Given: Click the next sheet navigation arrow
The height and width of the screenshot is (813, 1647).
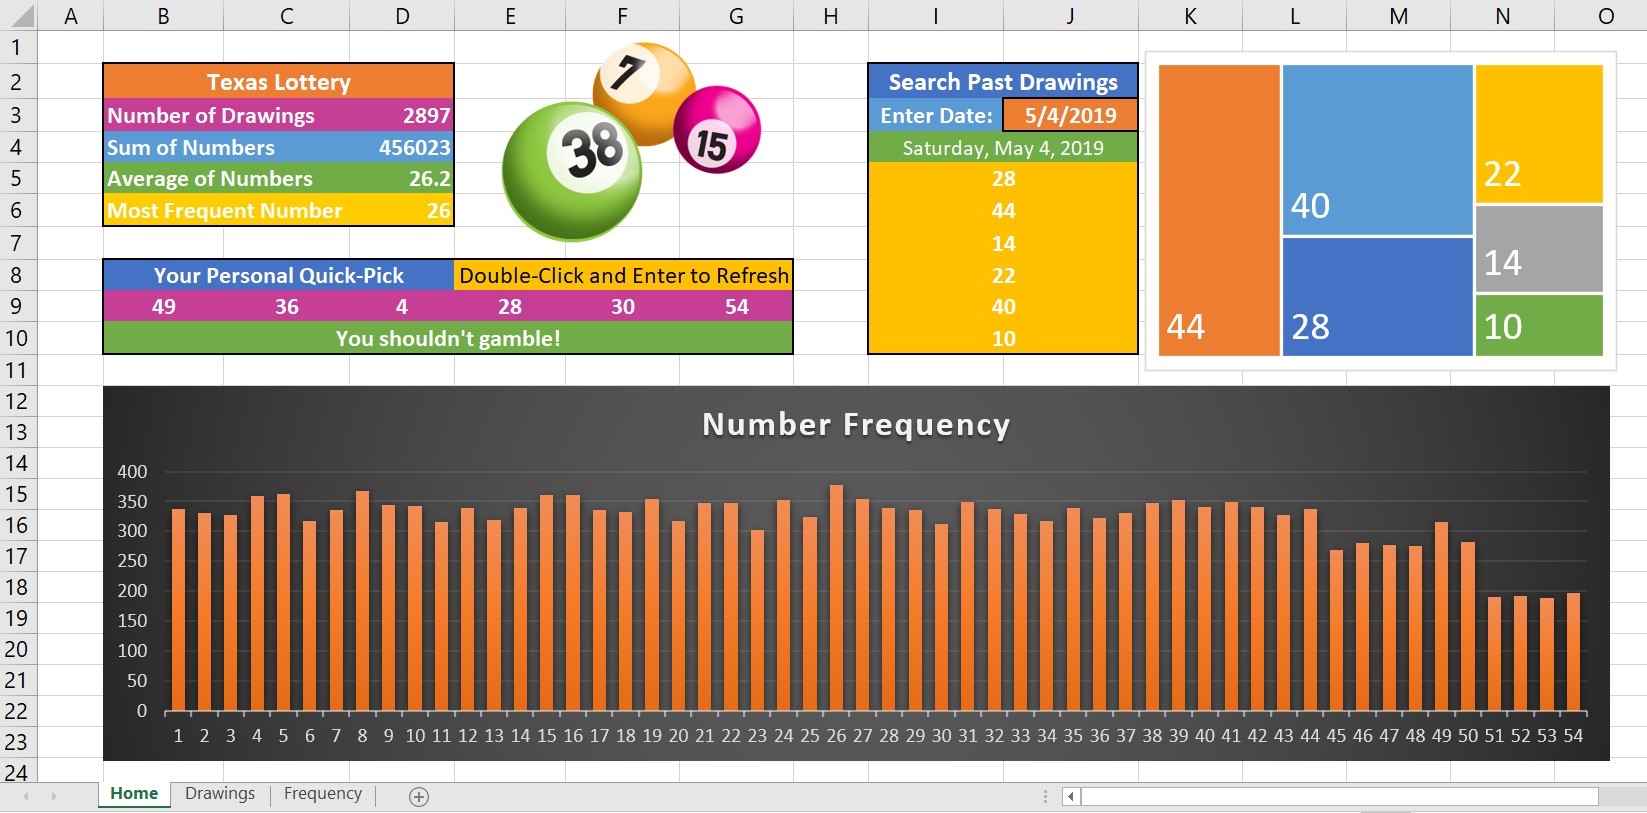Looking at the screenshot, I should [x=54, y=796].
